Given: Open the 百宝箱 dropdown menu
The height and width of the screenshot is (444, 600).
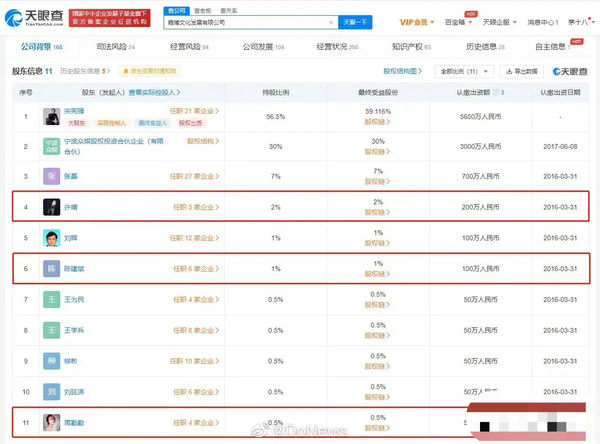Looking at the screenshot, I should 458,22.
